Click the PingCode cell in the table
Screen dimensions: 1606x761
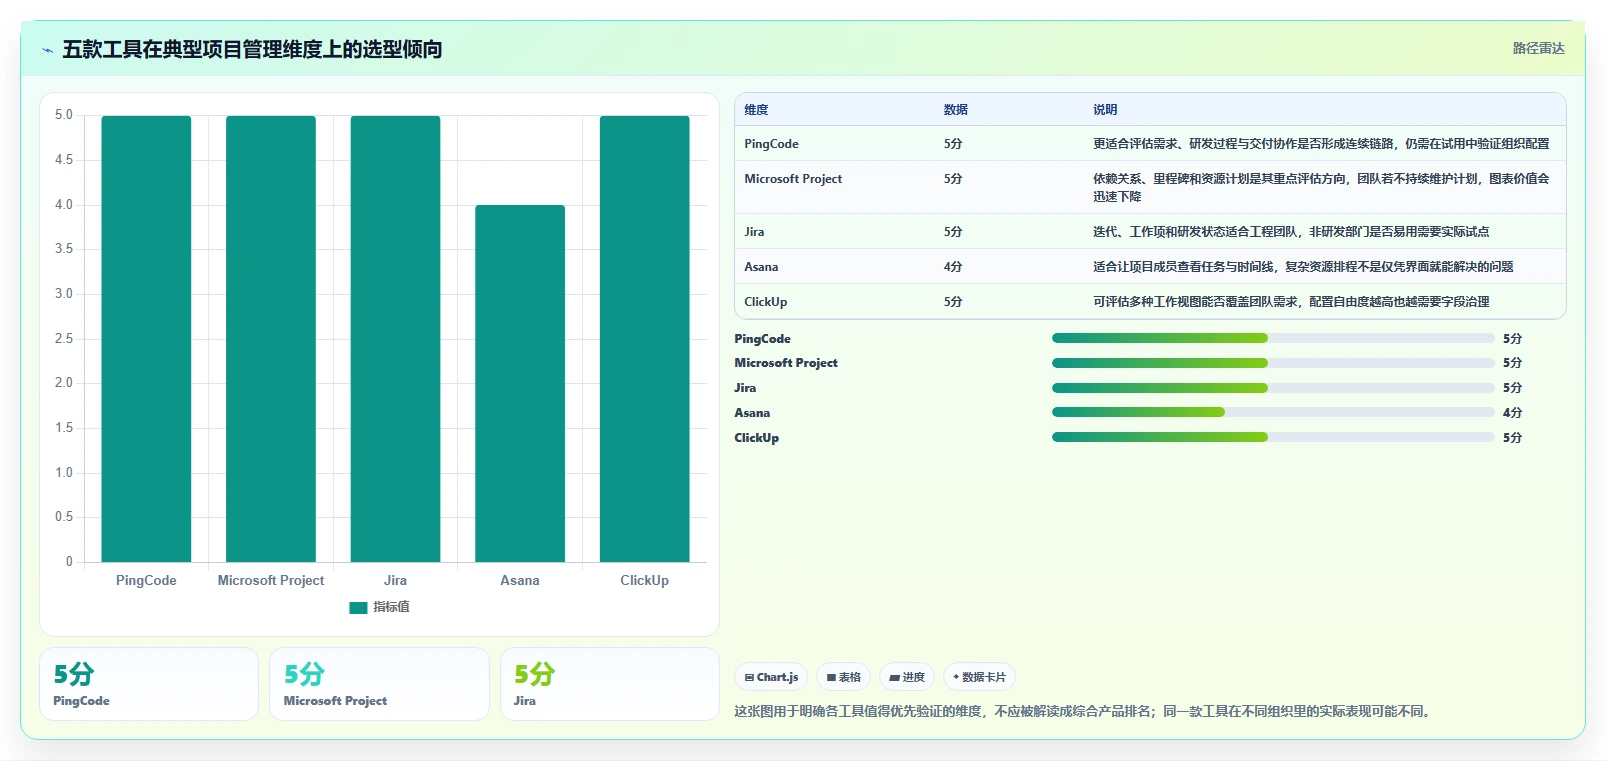tap(771, 144)
